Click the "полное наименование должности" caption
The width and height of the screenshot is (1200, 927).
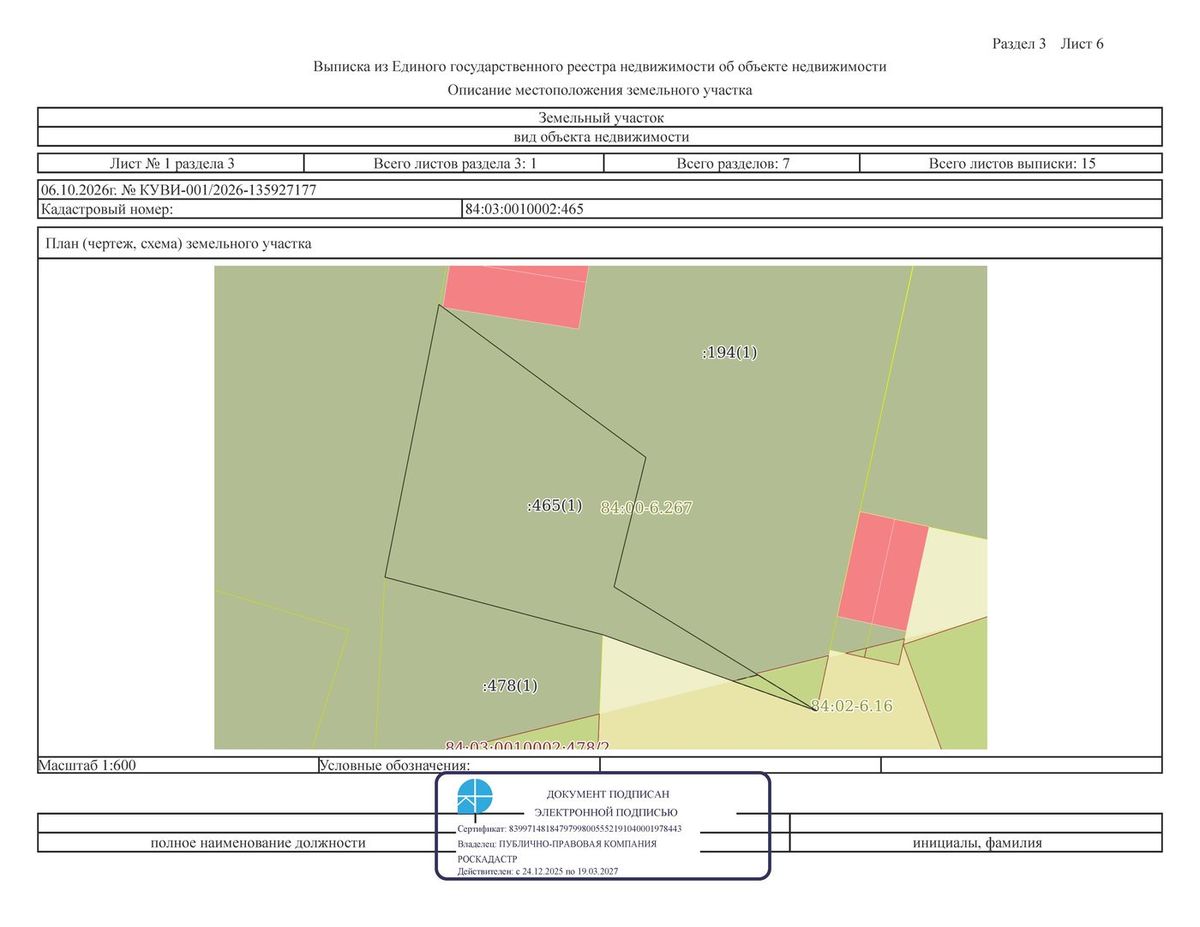(x=258, y=843)
